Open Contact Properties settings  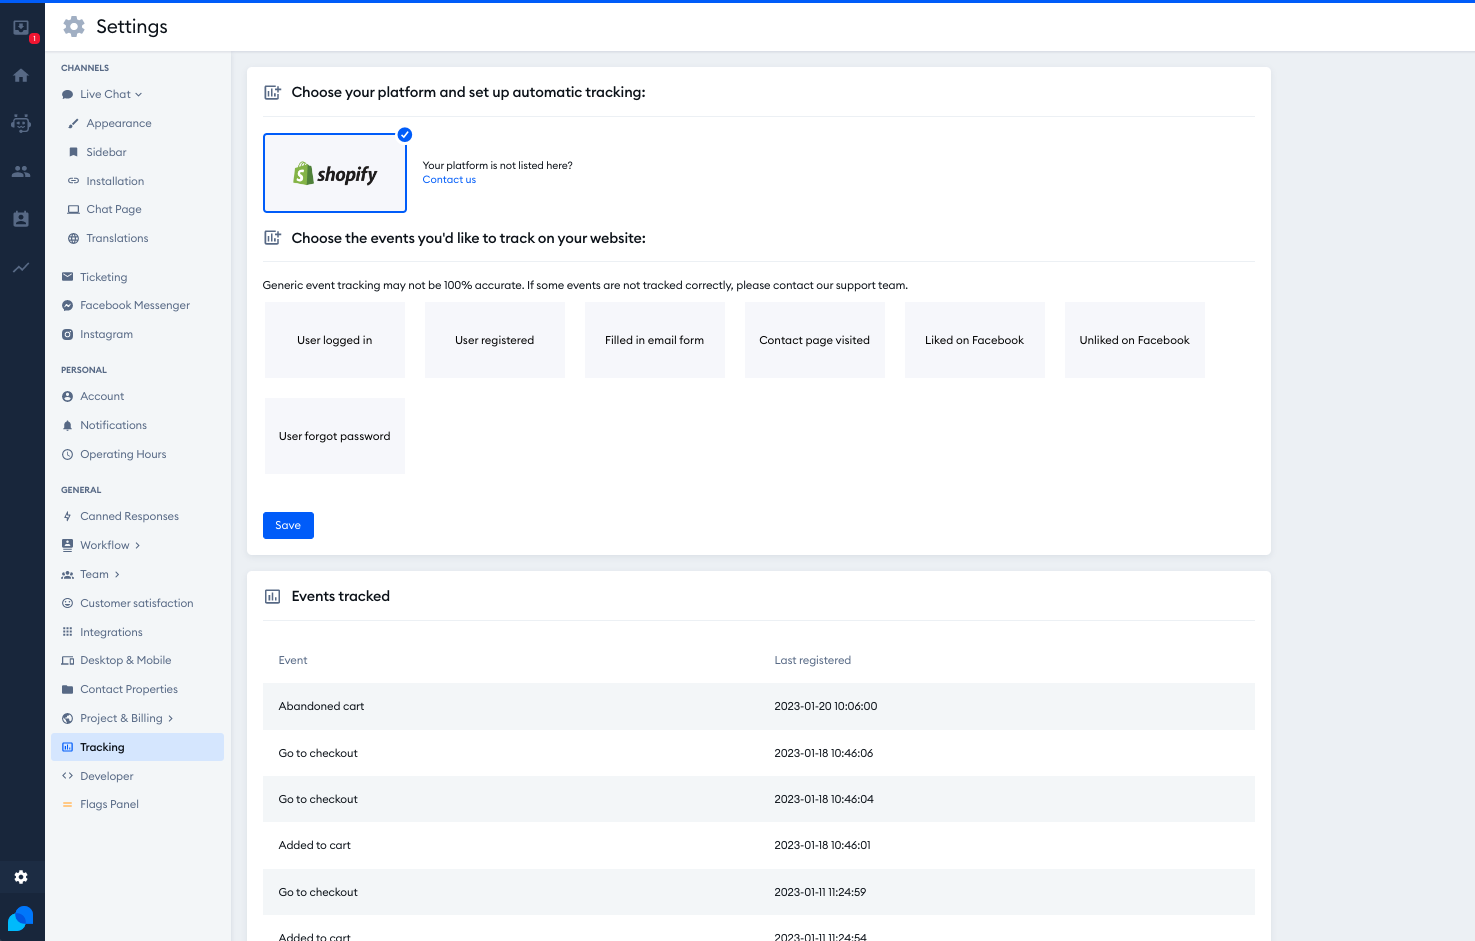pos(129,690)
